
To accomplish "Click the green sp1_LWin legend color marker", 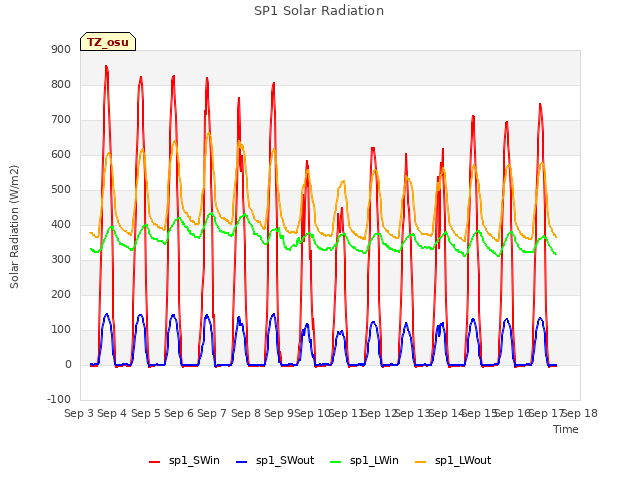I will (336, 462).
